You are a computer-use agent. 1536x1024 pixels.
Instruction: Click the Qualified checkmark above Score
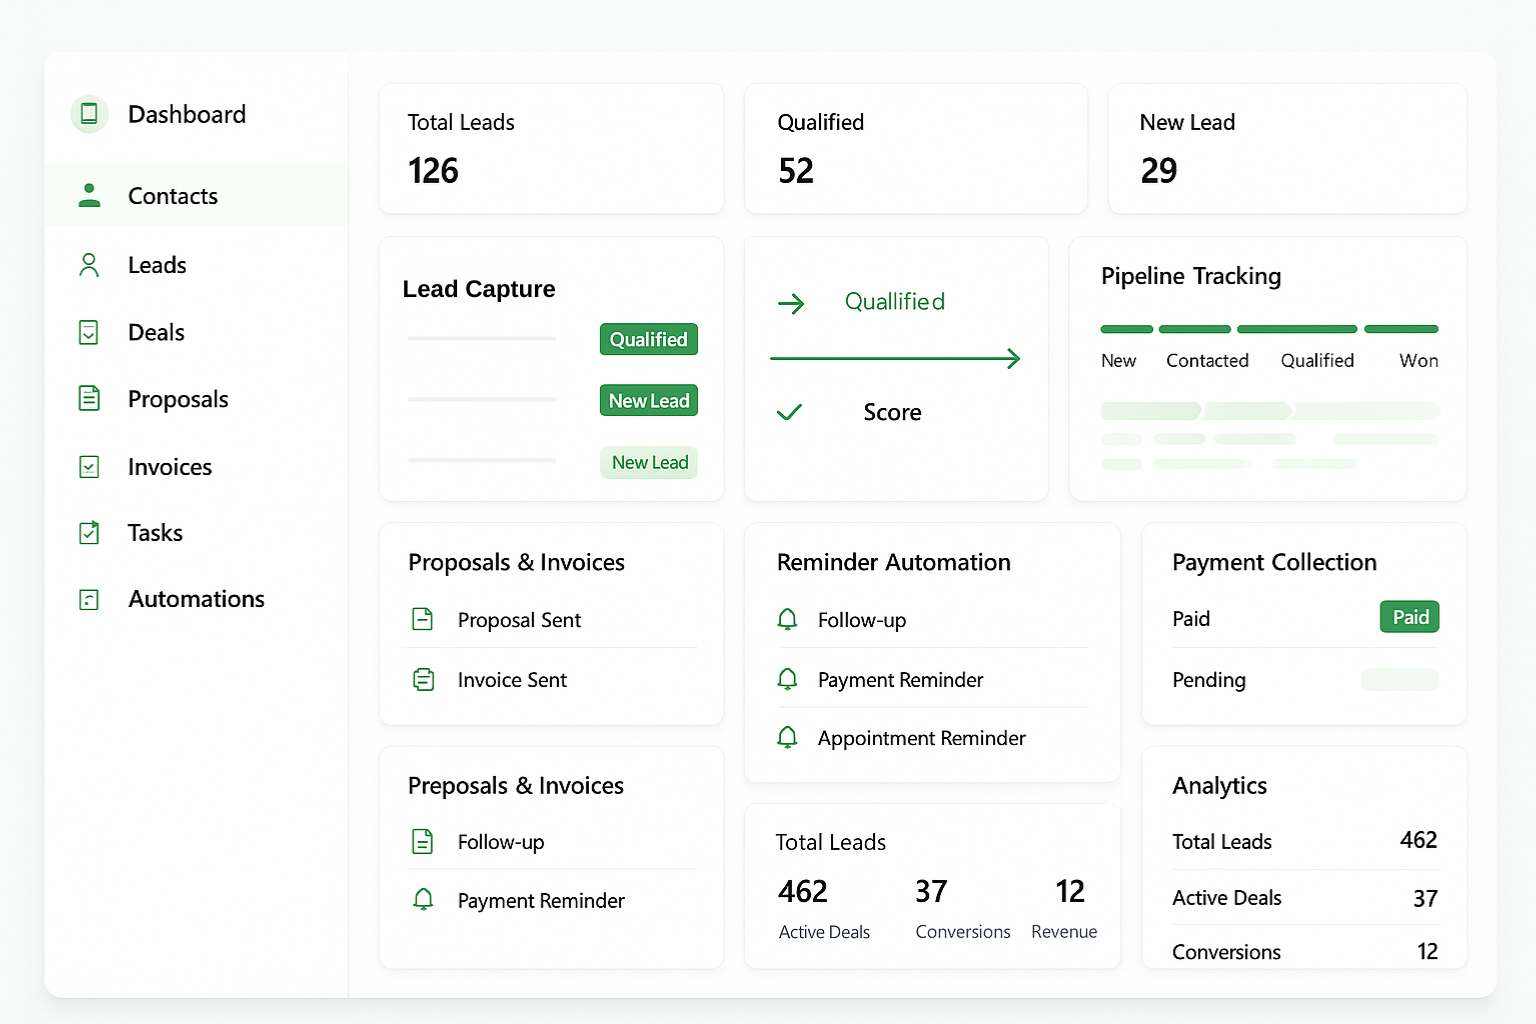790,411
